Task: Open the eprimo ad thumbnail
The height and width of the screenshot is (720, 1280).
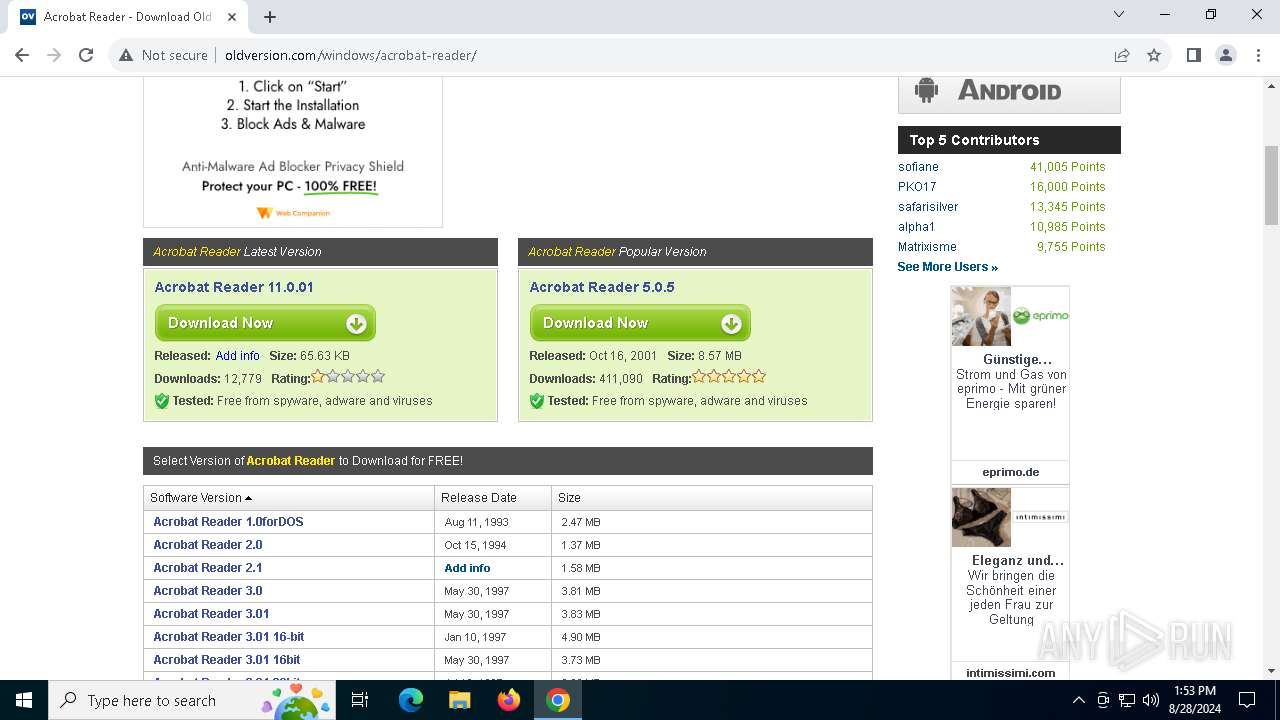Action: click(x=981, y=316)
